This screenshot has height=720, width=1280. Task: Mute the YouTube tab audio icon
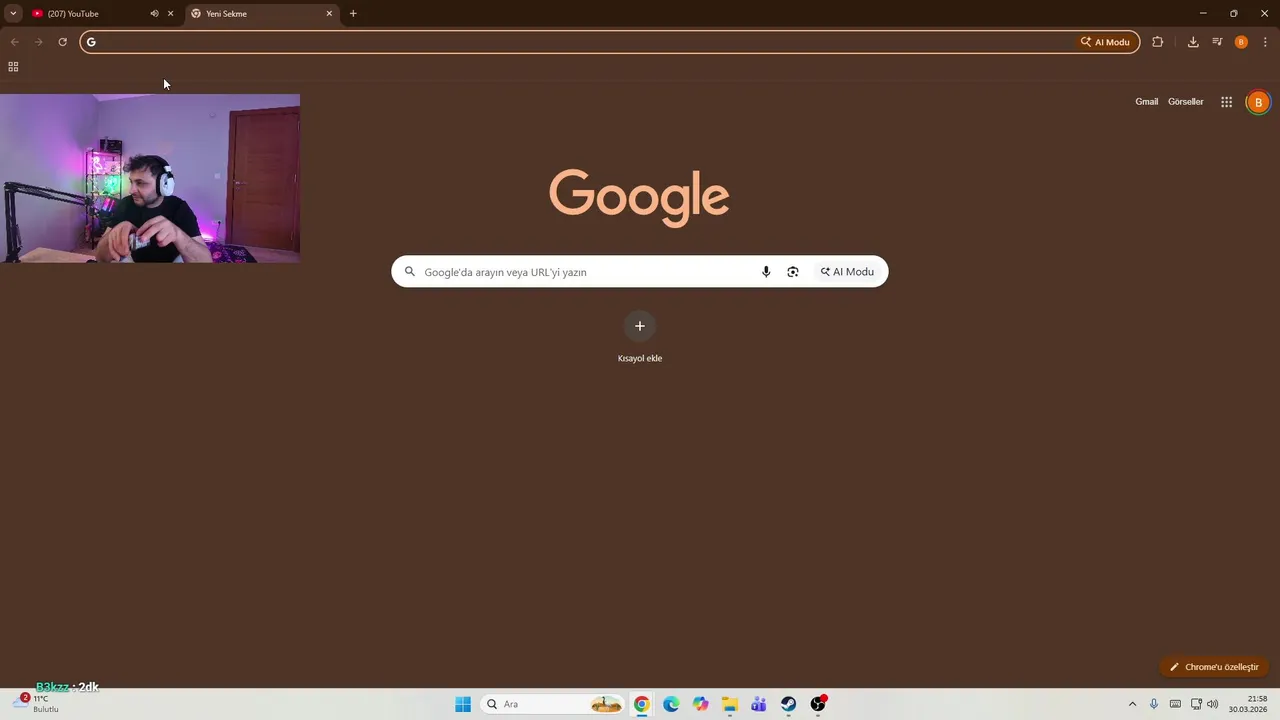[x=154, y=14]
